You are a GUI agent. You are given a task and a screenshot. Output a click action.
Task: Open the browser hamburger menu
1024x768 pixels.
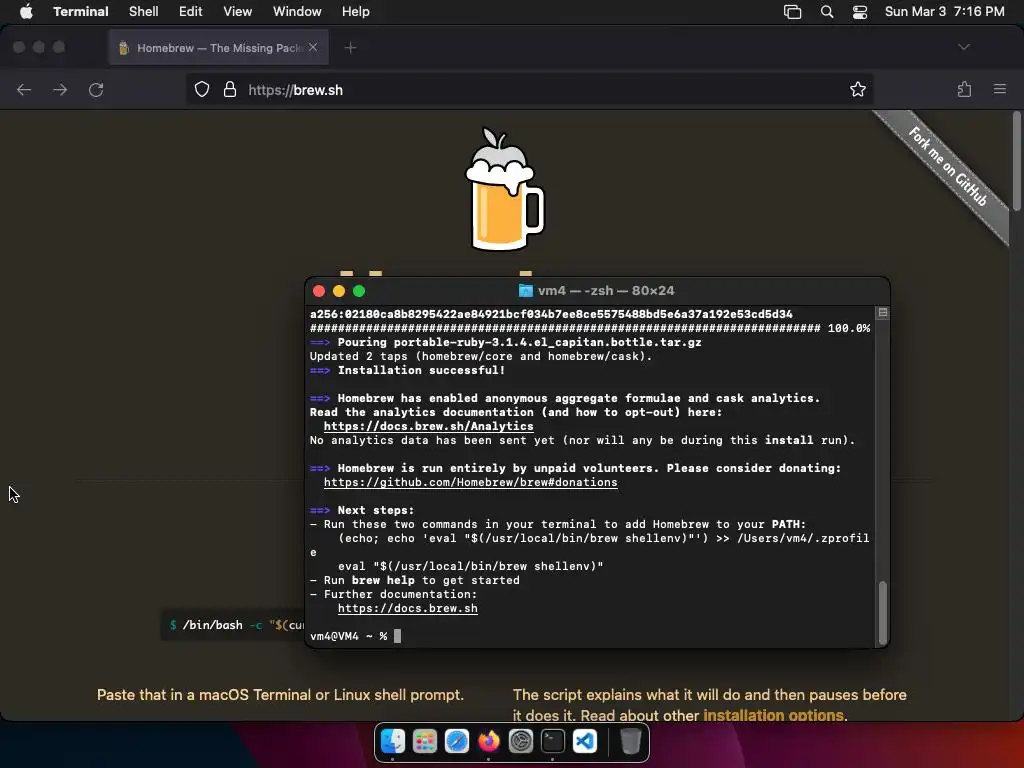[1000, 89]
